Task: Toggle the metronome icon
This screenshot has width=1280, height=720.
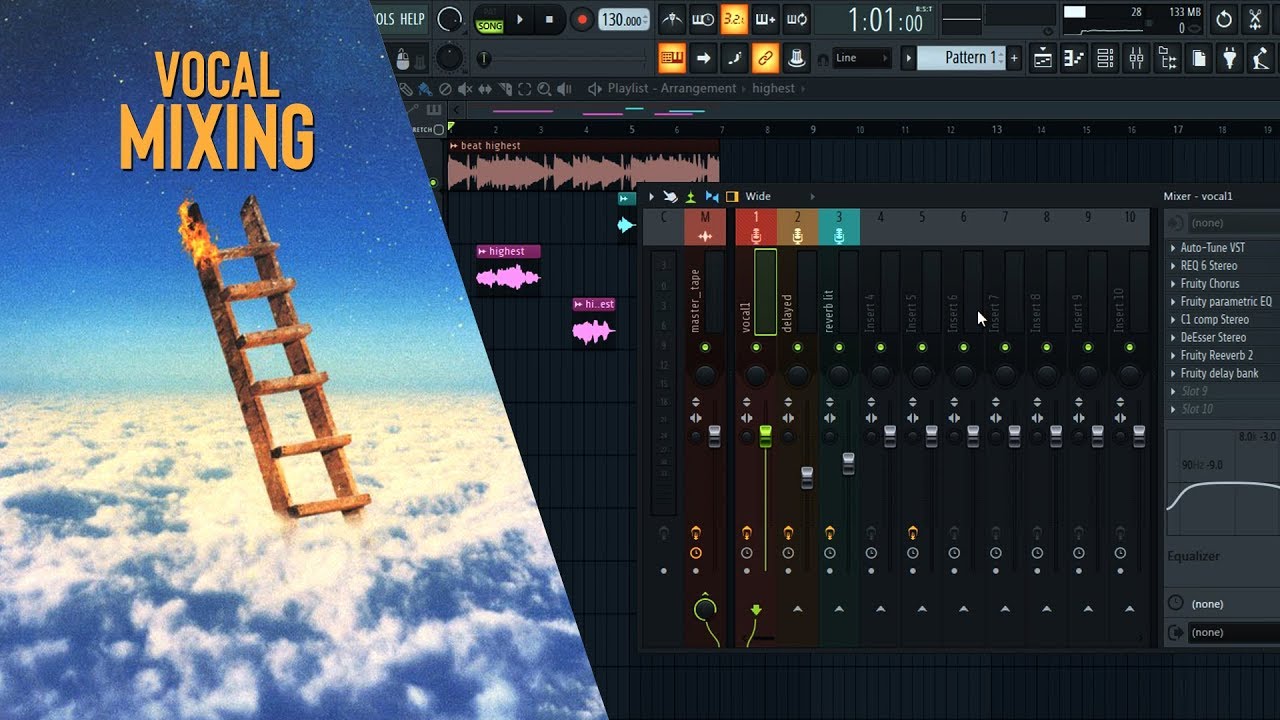Action: coord(672,19)
